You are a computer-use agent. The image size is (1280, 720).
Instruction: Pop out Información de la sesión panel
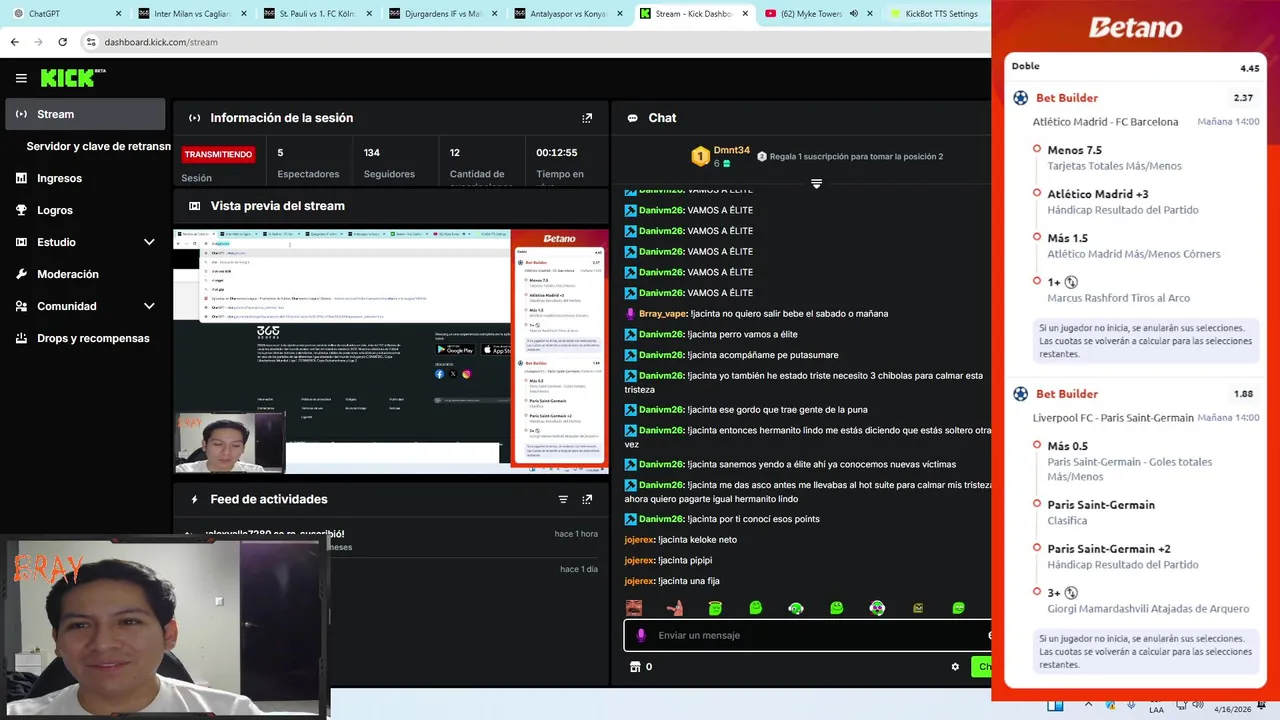tap(587, 118)
